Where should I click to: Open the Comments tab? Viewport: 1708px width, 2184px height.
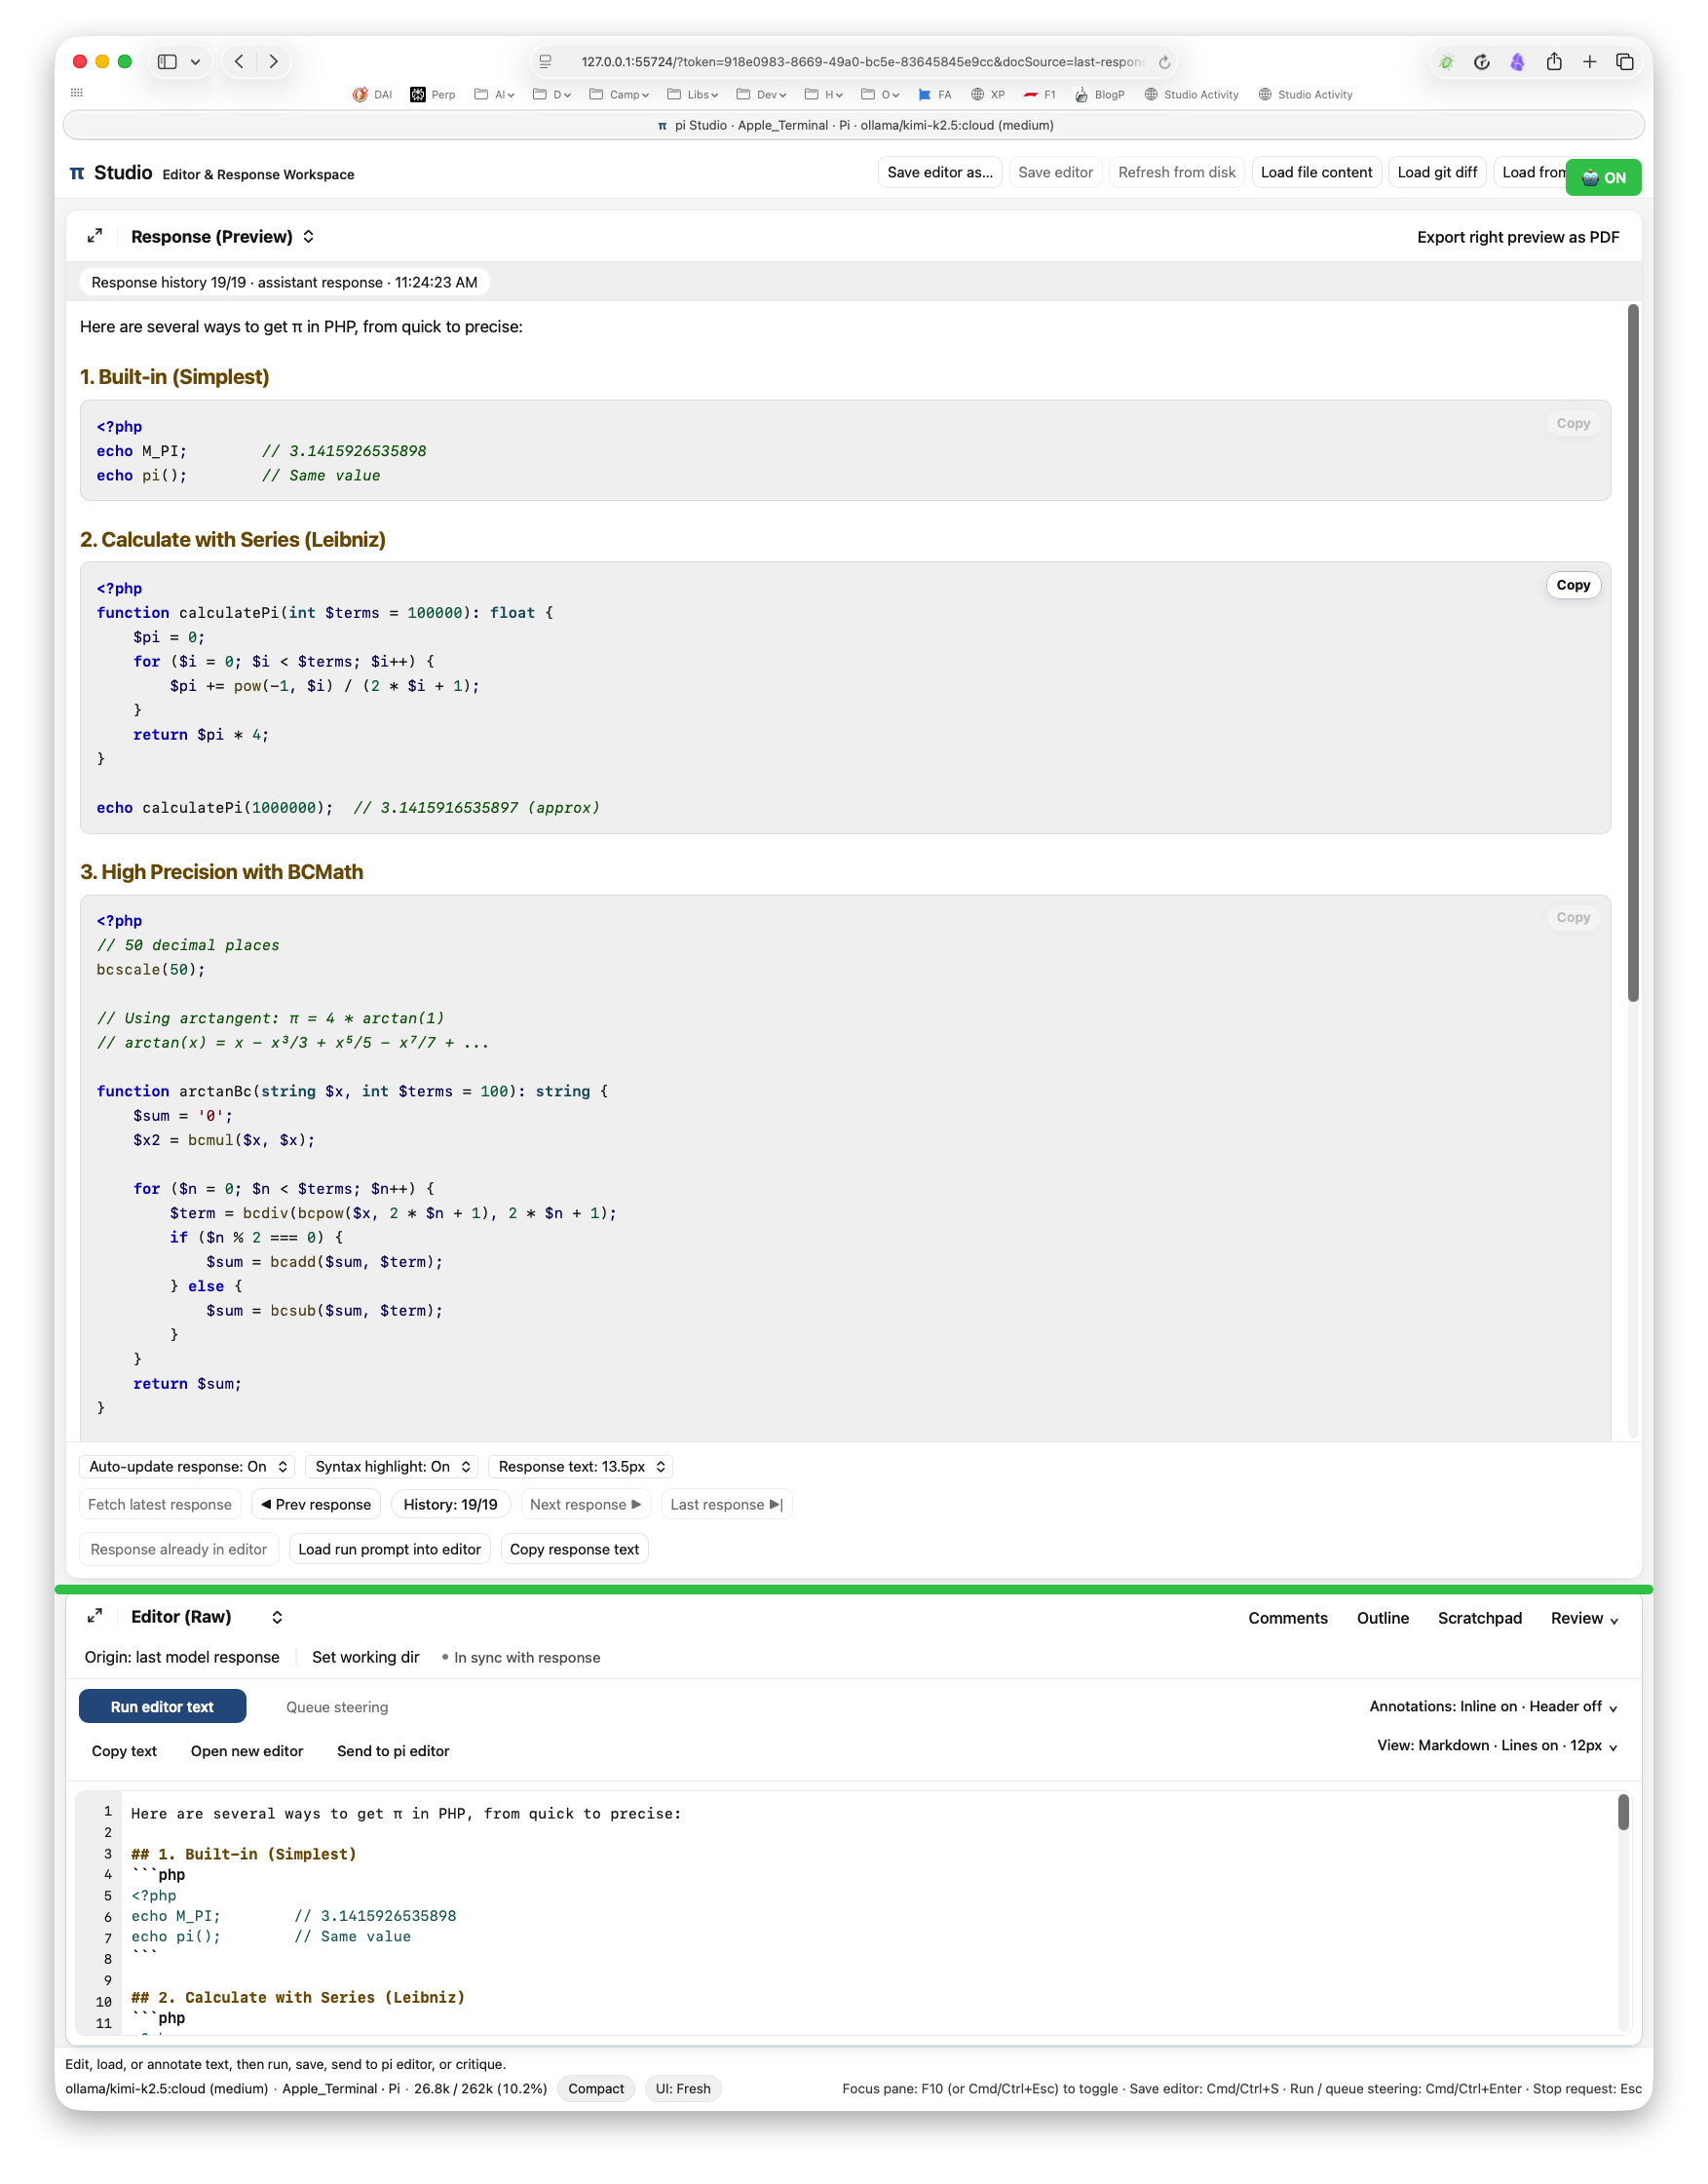coord(1287,1618)
